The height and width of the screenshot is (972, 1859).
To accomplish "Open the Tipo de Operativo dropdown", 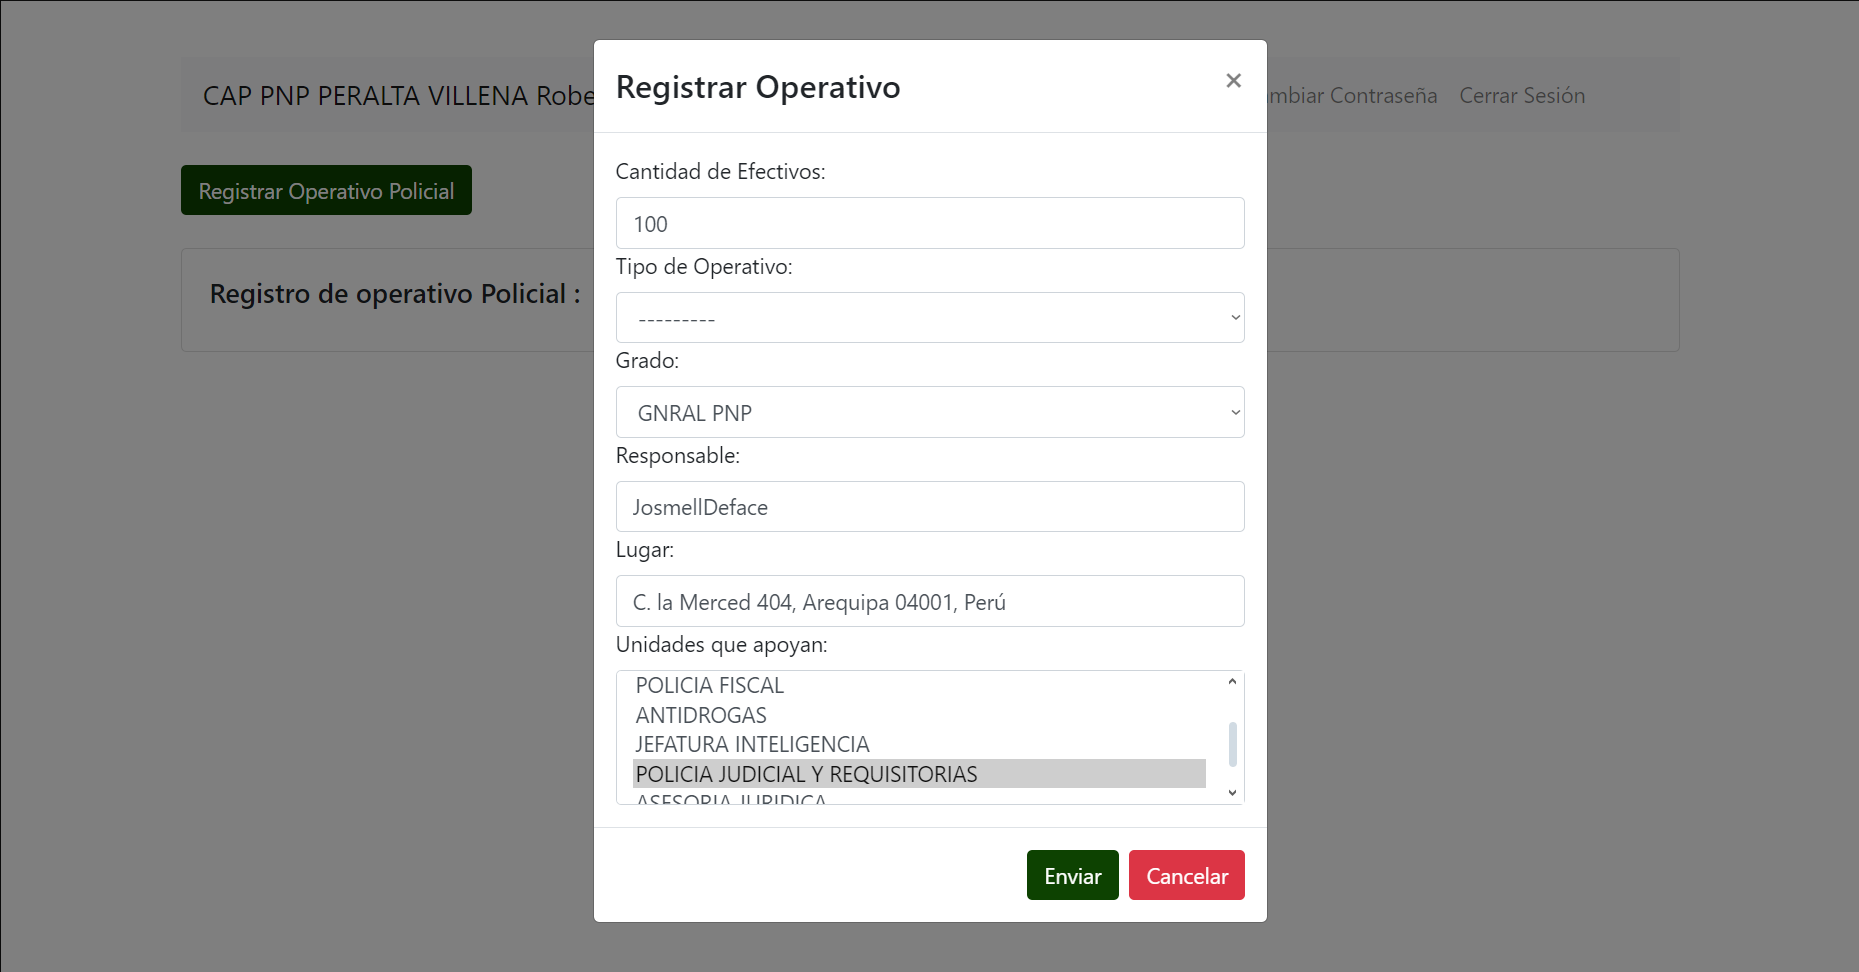I will coord(929,318).
